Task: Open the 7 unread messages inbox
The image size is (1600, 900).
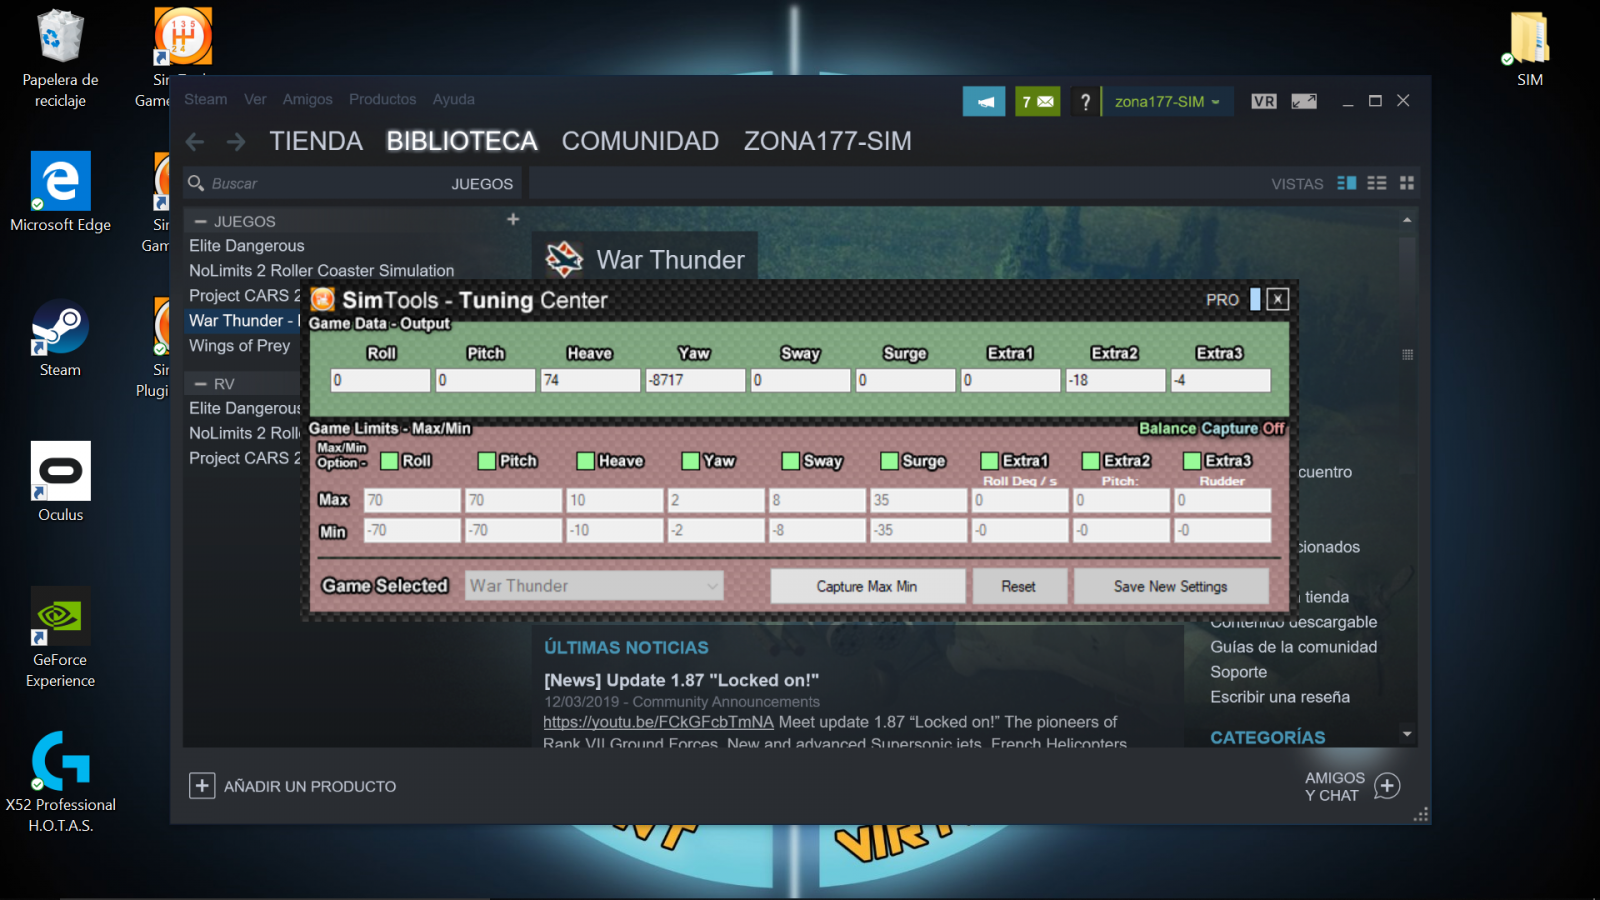Action: (1037, 101)
